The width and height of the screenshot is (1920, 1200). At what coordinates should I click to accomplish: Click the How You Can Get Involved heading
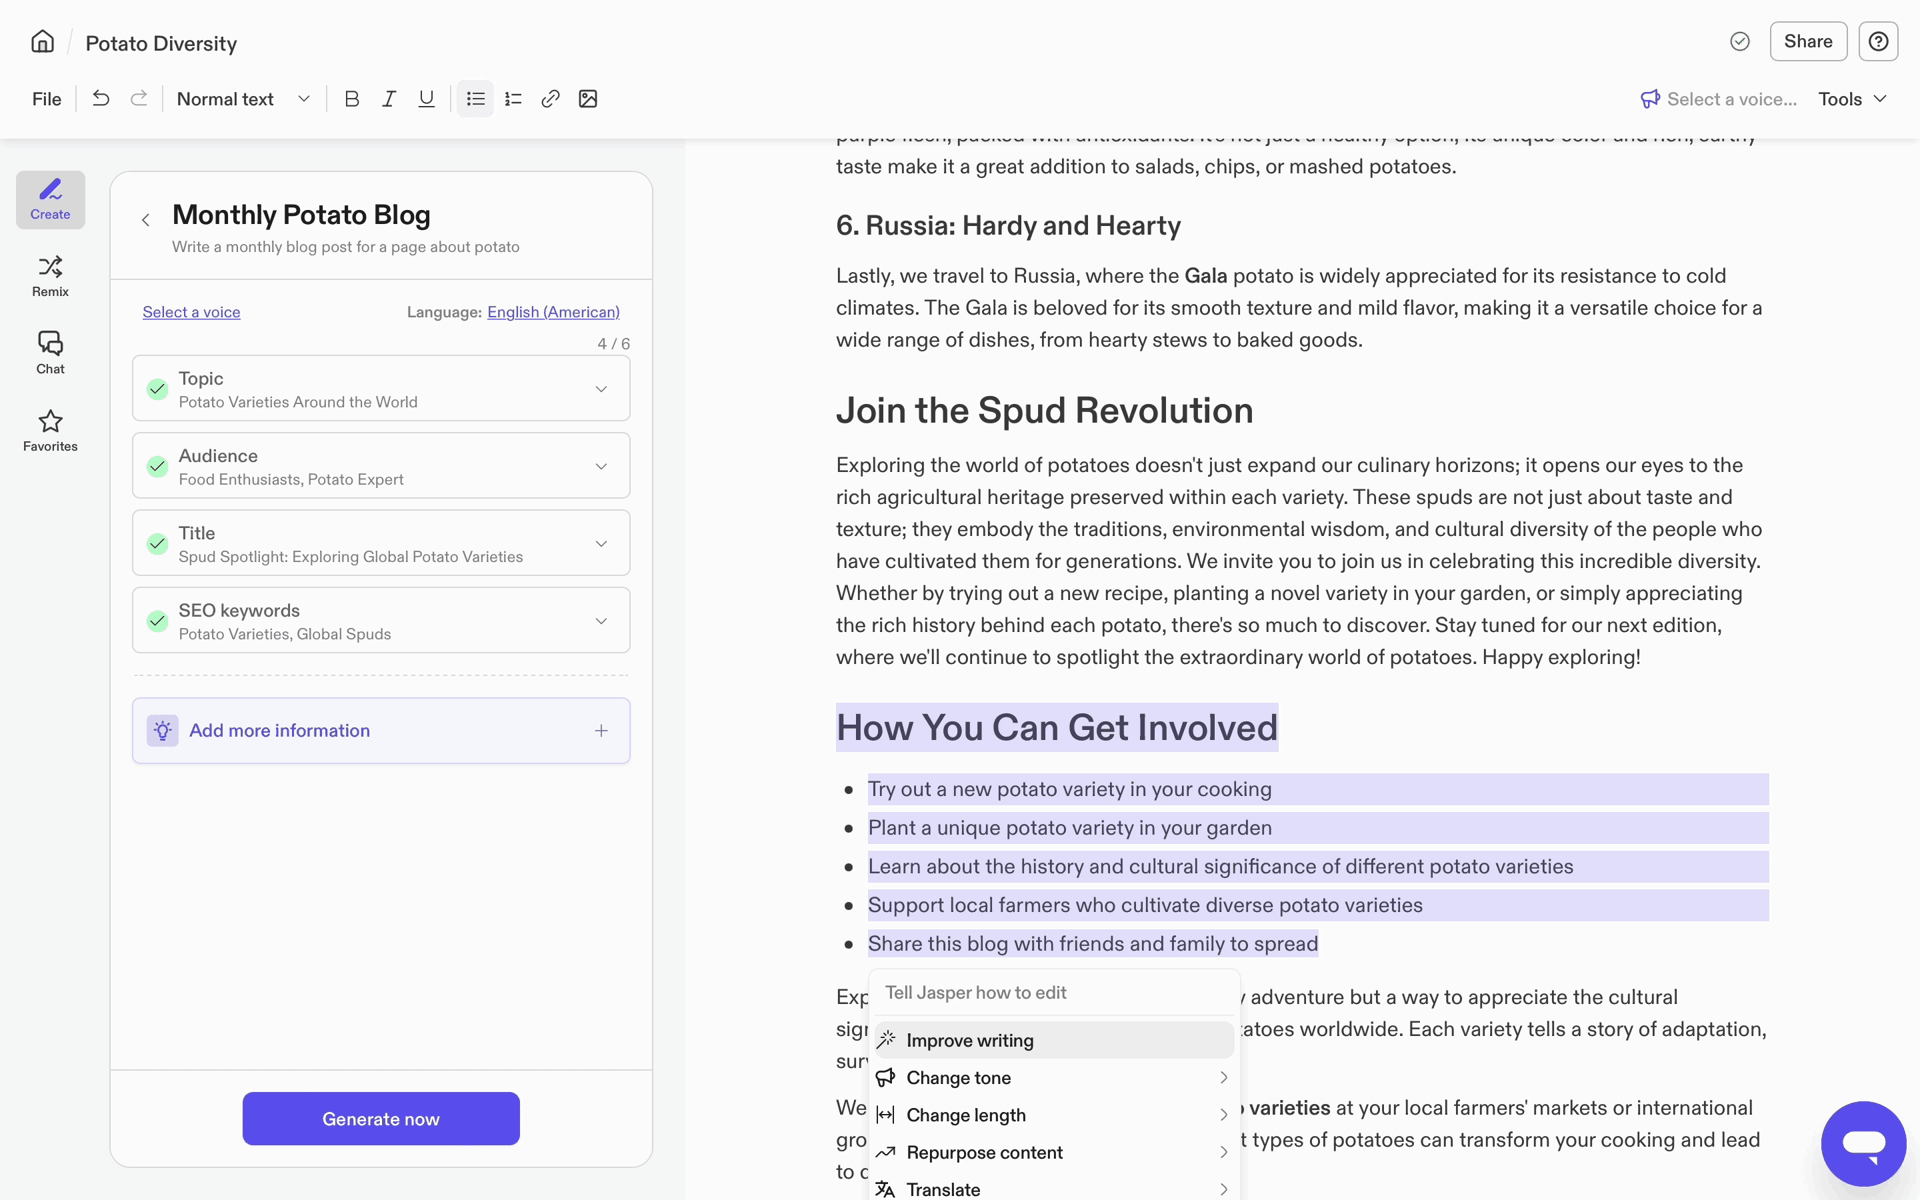[1057, 727]
